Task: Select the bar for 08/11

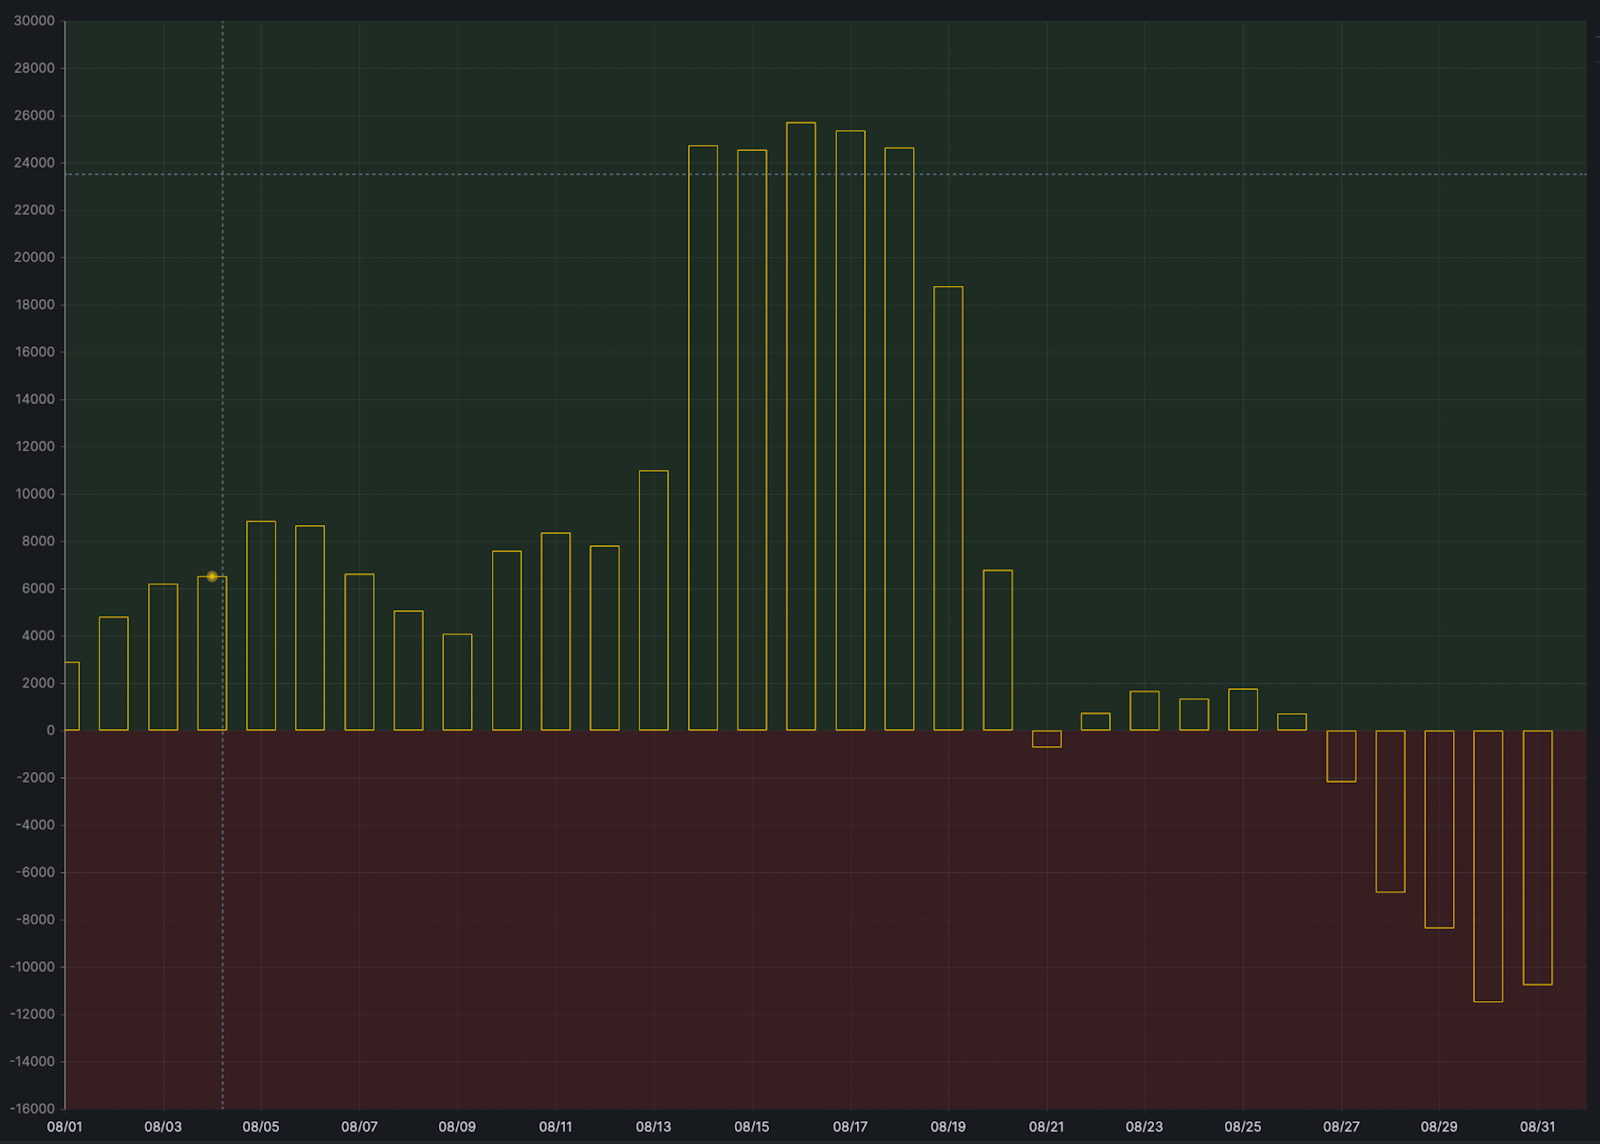Action: (556, 631)
